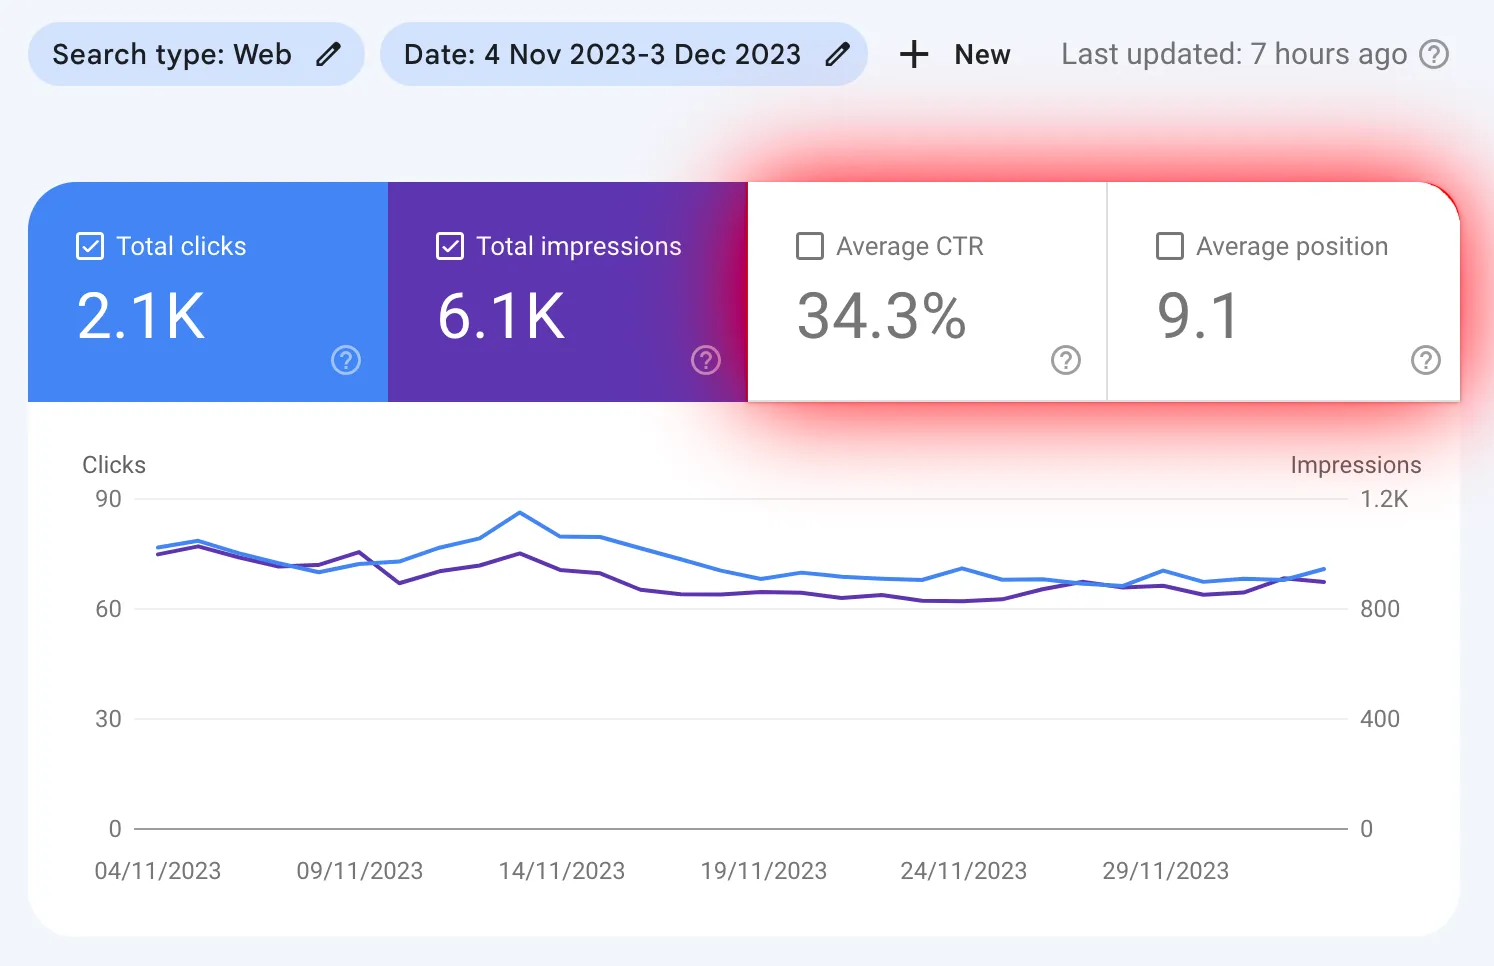
Task: Click the 60 clicks axis value
Action: coord(108,609)
